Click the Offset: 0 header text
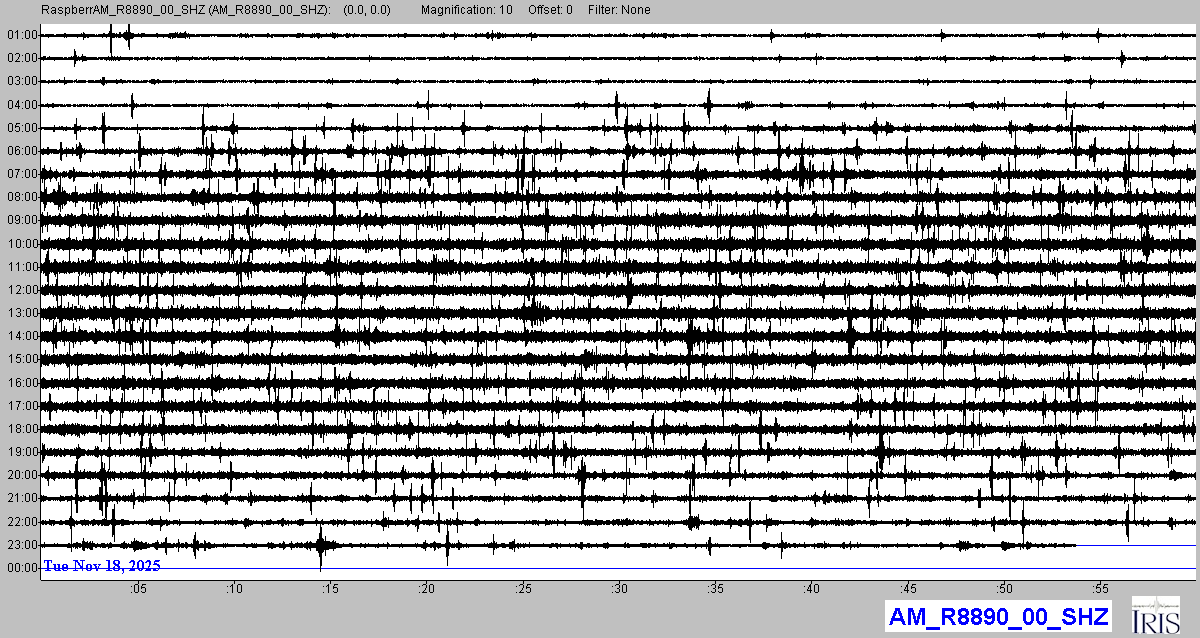The width and height of the screenshot is (1200, 638). [x=552, y=10]
